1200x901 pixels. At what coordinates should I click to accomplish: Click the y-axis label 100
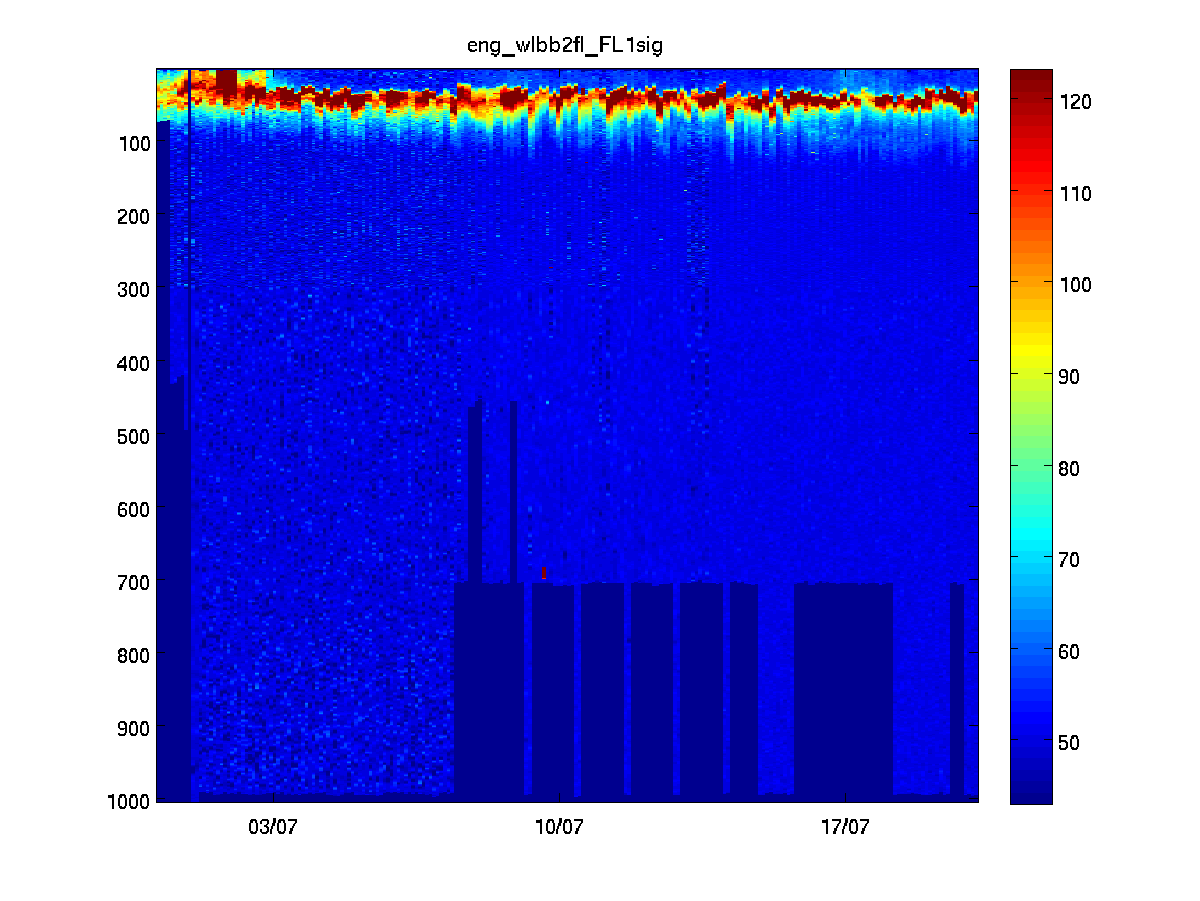(x=135, y=143)
